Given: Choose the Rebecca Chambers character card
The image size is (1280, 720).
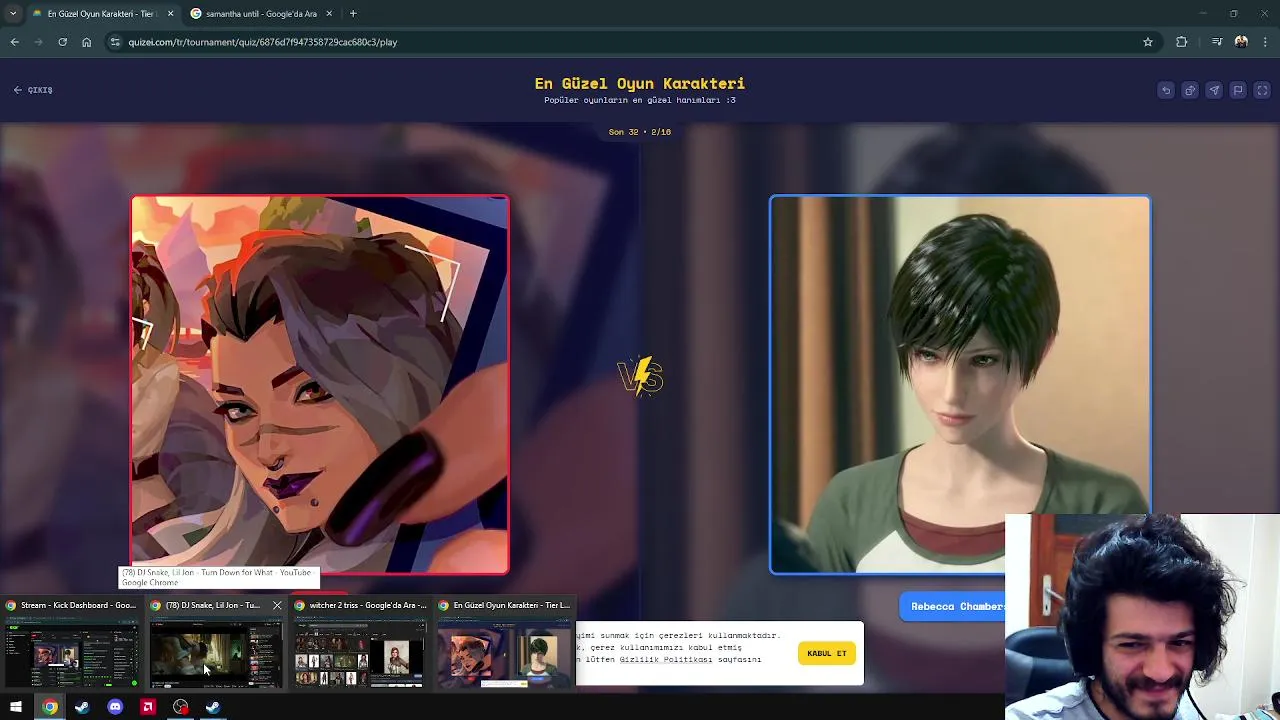Looking at the screenshot, I should tap(960, 385).
